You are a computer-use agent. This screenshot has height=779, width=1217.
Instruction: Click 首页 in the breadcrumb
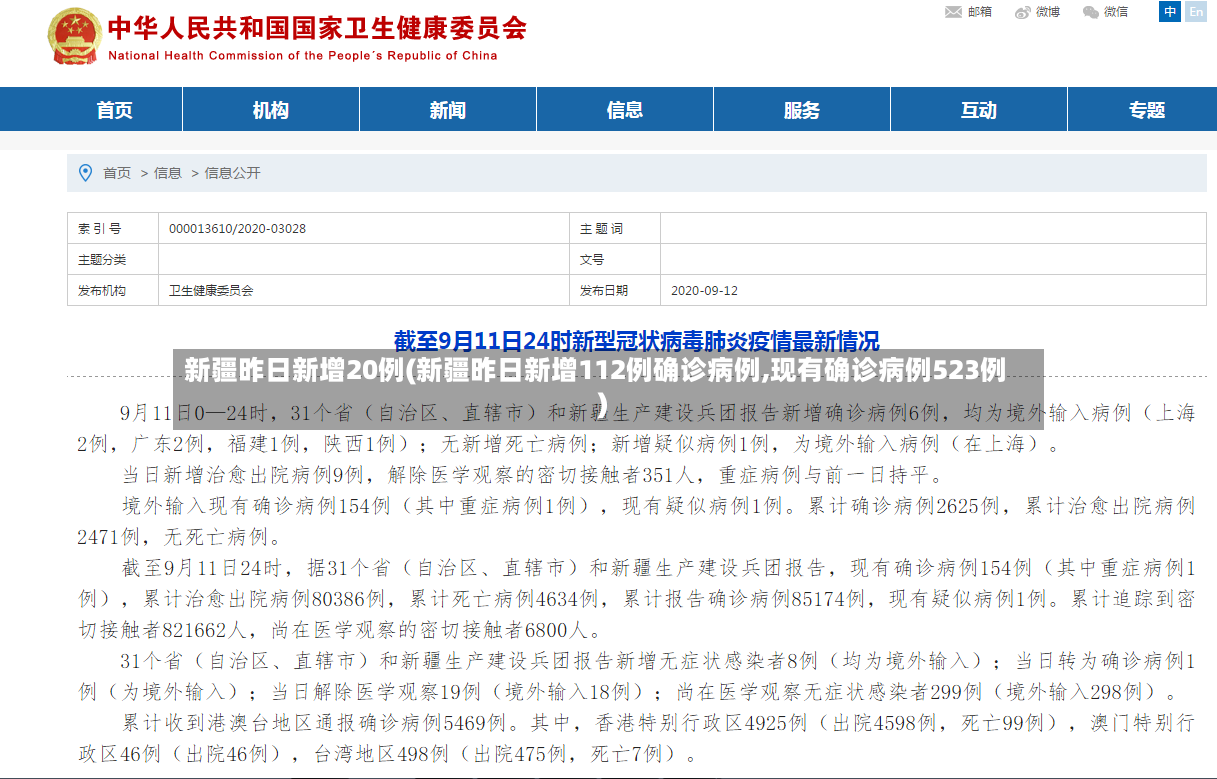(x=117, y=173)
